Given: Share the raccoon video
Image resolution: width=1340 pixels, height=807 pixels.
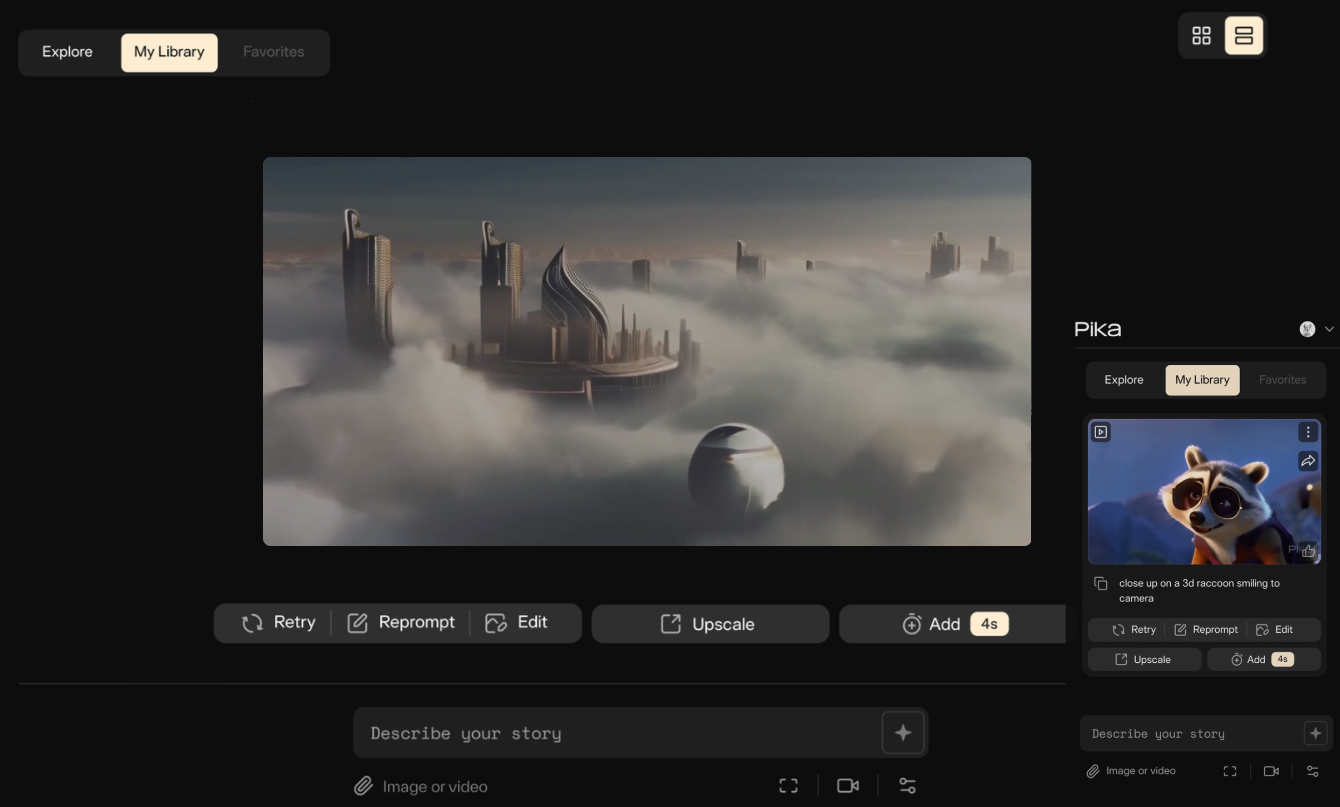Looking at the screenshot, I should pyautogui.click(x=1307, y=461).
